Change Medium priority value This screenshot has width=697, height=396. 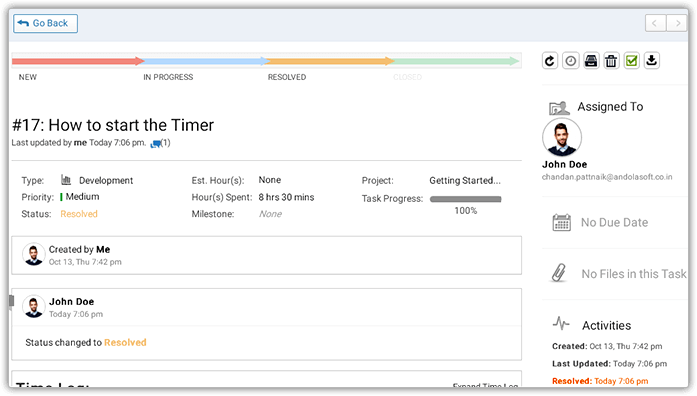click(x=82, y=196)
